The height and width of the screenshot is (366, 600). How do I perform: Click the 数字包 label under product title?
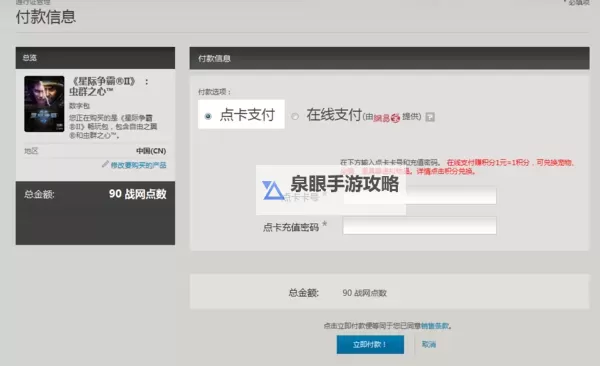79,106
